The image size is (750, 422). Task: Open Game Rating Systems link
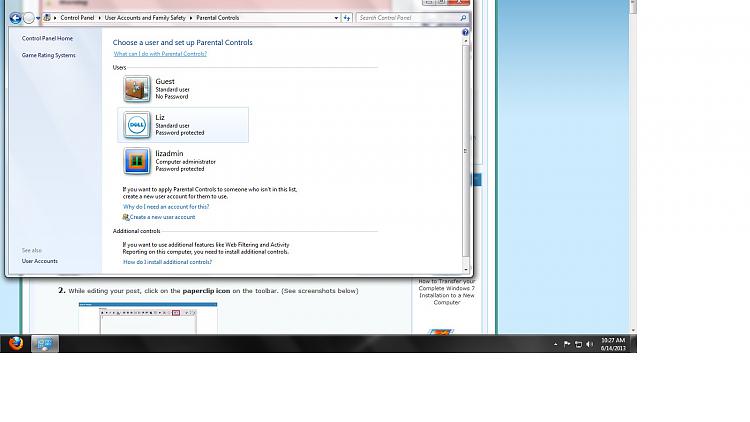(48, 56)
